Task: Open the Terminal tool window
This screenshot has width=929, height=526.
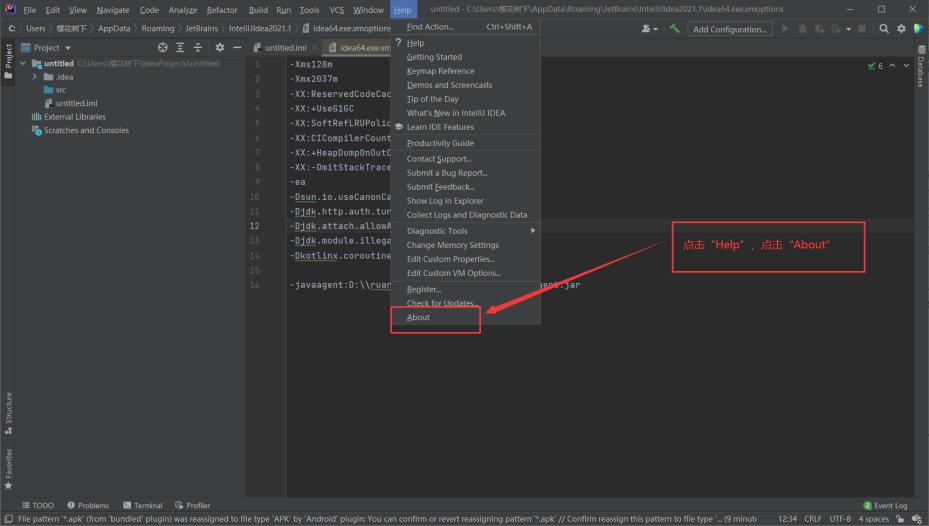Action: (x=143, y=505)
